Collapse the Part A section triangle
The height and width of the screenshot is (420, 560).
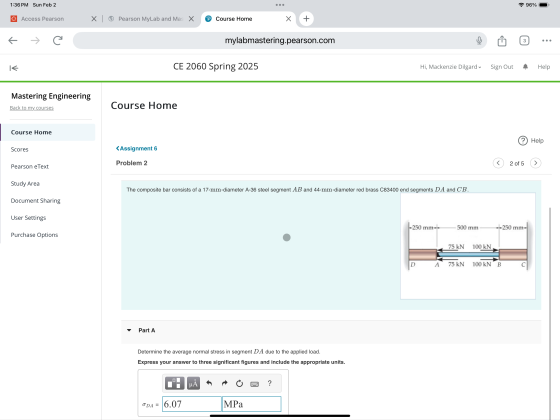[x=129, y=330]
